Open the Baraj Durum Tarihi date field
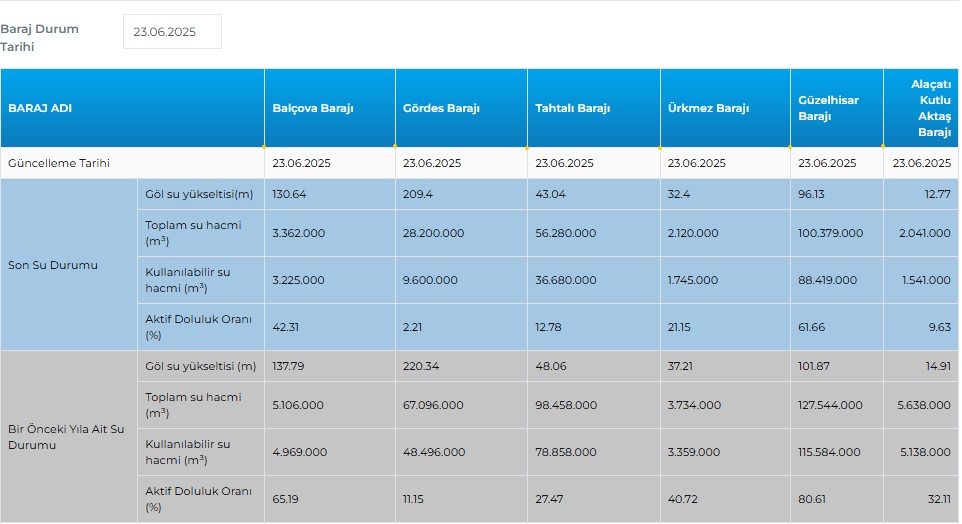Viewport: 962px width, 524px height. point(172,32)
